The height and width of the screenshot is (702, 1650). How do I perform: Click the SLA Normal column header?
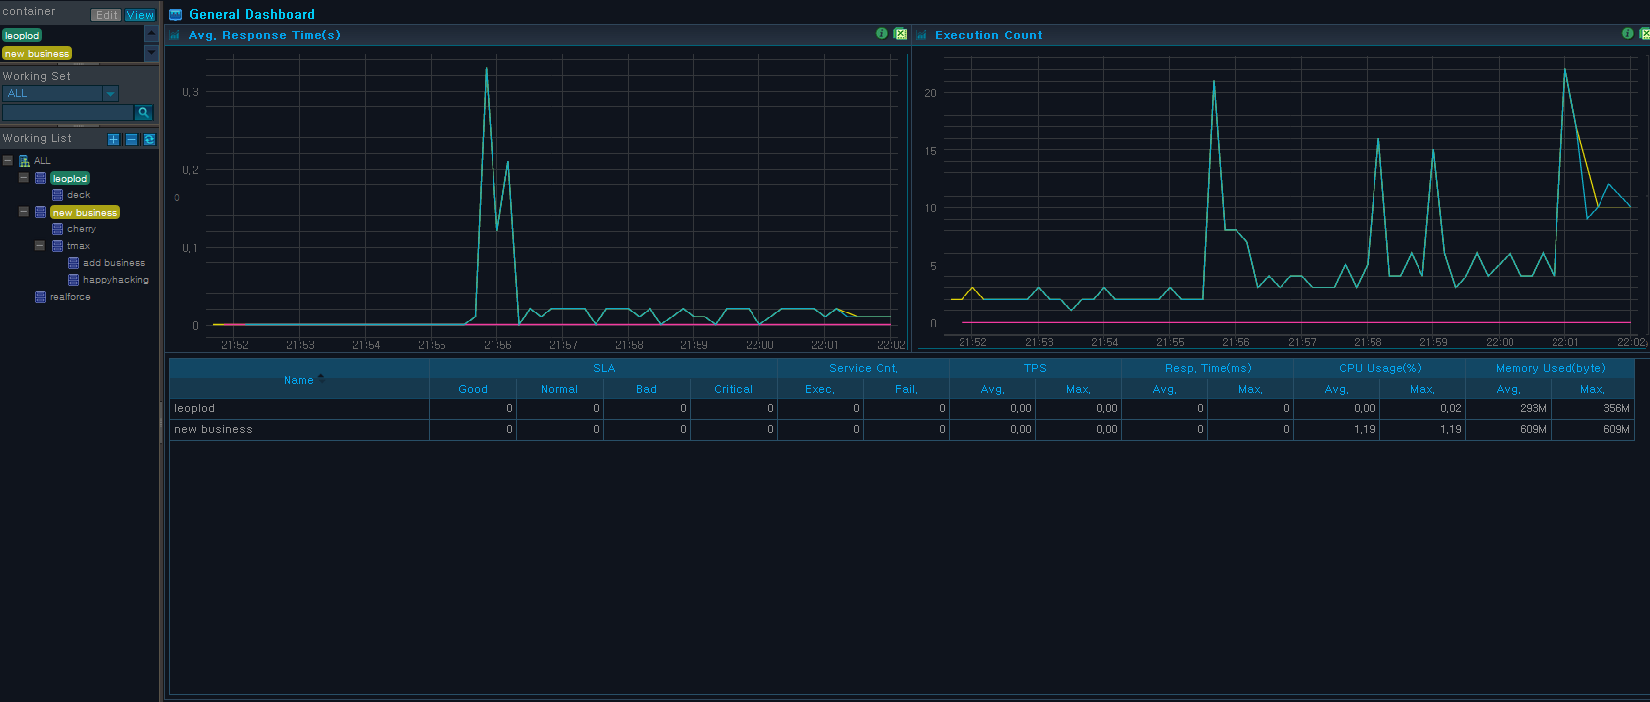tap(560, 389)
